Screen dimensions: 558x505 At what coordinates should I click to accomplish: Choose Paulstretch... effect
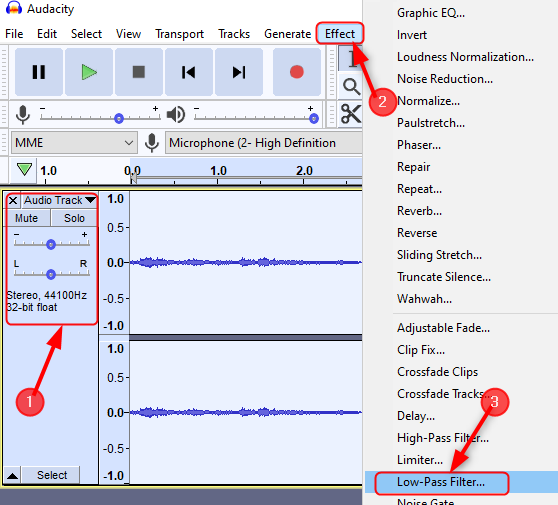pos(431,123)
